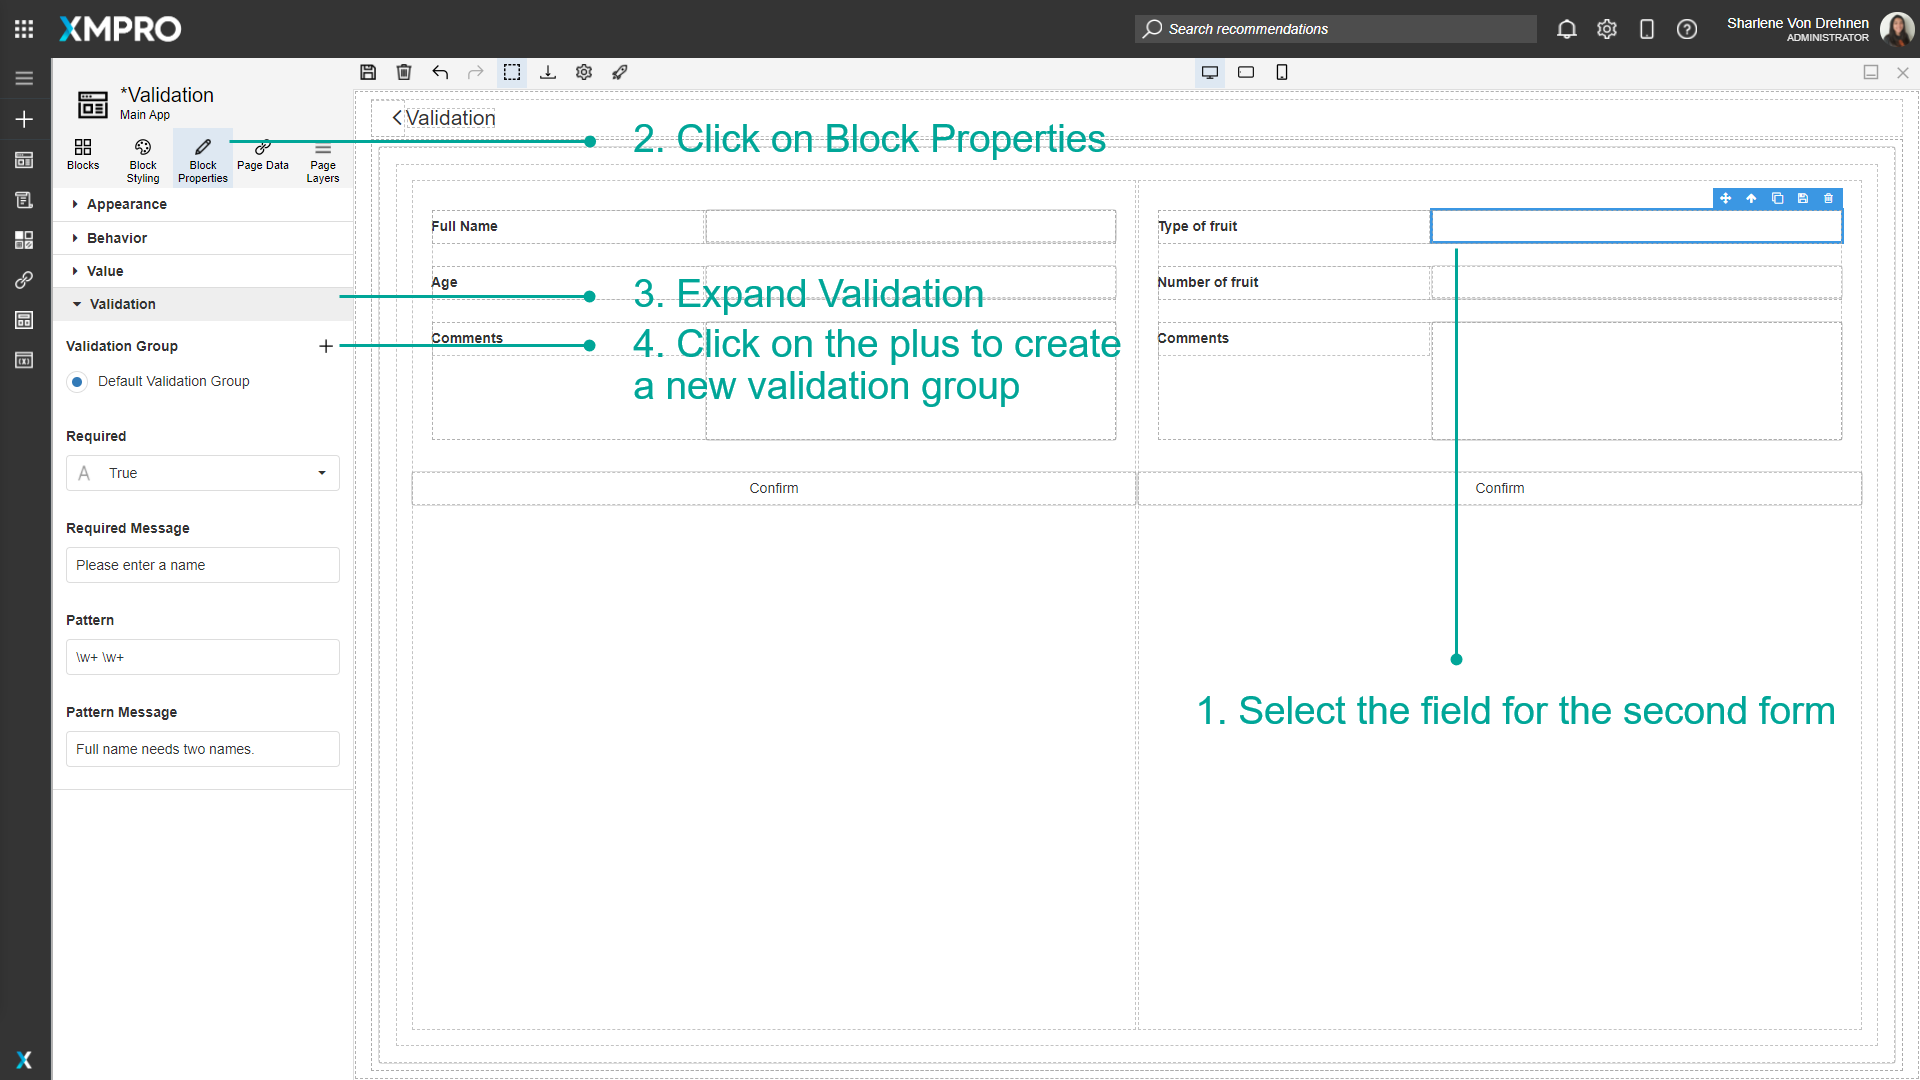Collapse the Validation section
Viewport: 1920px width, 1080px height.
click(122, 304)
